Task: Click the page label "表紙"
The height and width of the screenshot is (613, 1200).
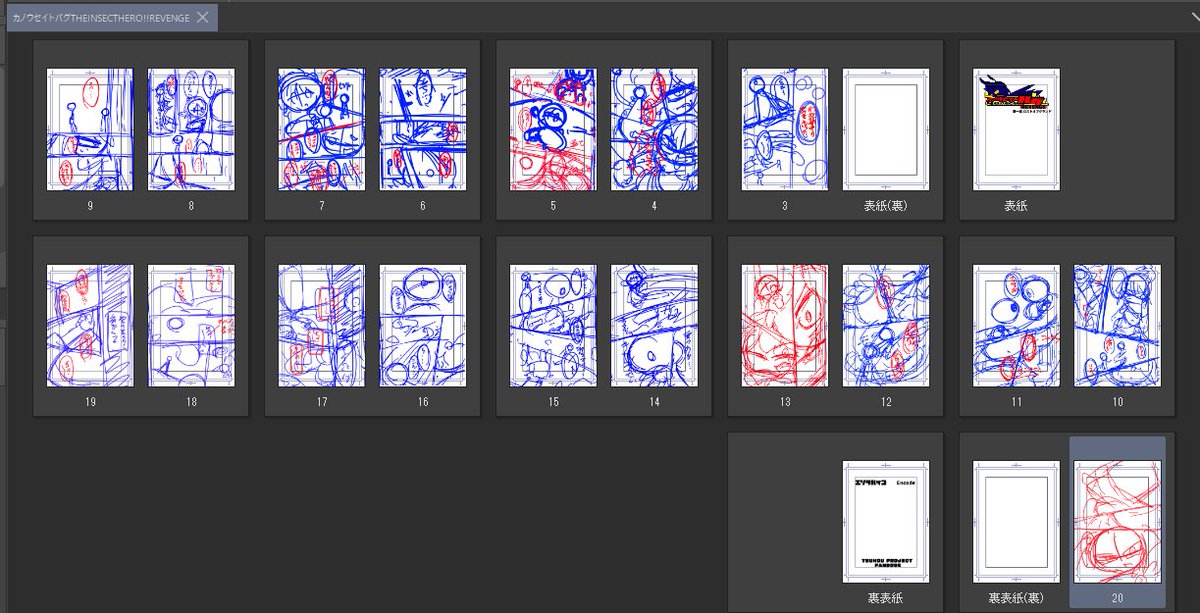Action: [x=1016, y=205]
